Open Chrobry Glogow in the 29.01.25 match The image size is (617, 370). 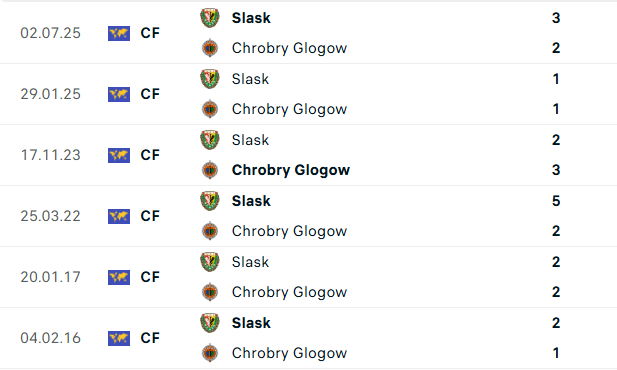pyautogui.click(x=289, y=109)
